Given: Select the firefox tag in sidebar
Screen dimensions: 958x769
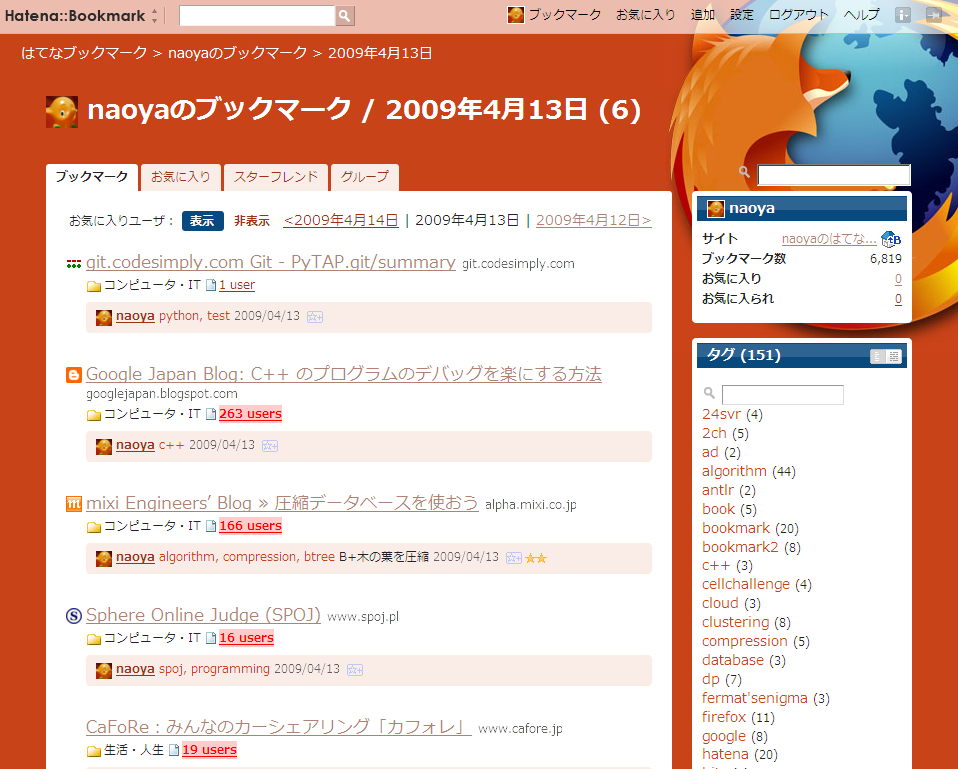Looking at the screenshot, I should tap(724, 717).
